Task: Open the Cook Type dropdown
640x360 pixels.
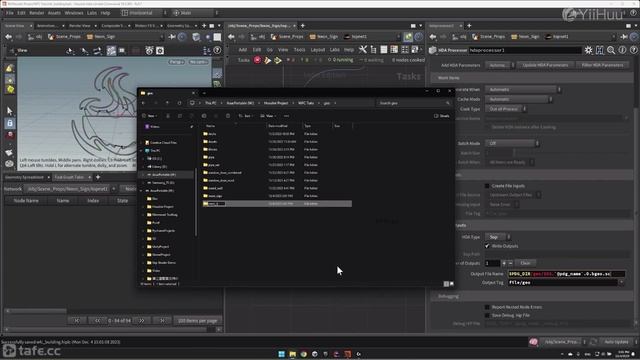Action: point(505,109)
